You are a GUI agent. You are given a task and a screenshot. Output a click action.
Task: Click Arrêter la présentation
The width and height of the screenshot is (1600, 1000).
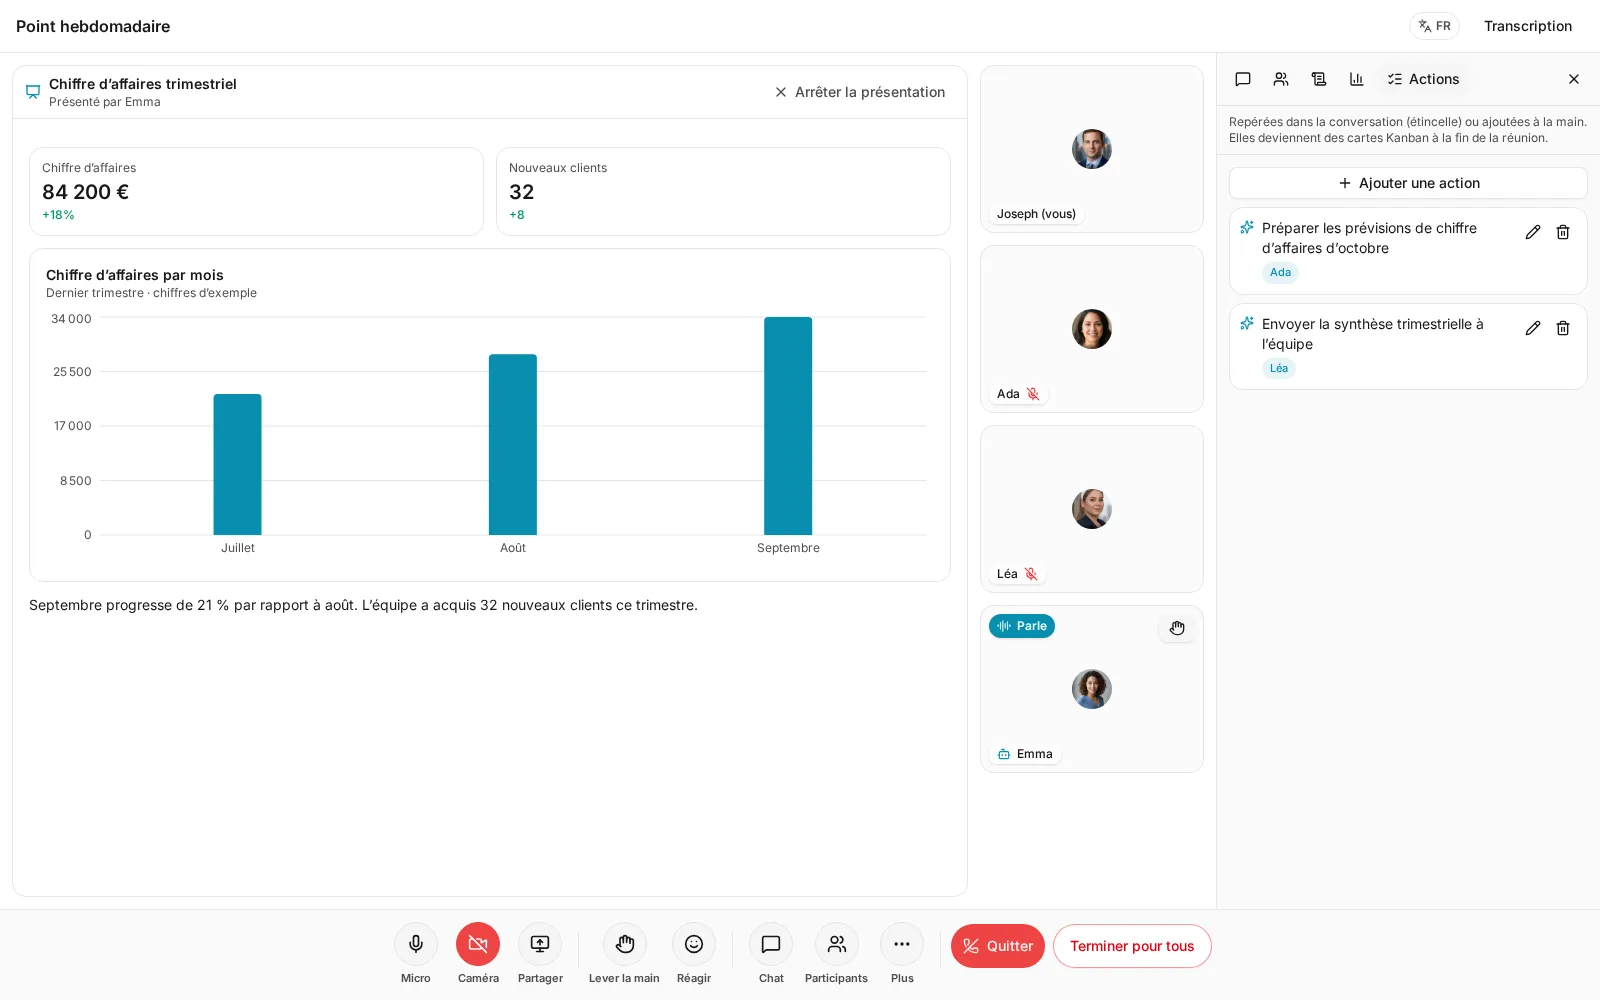860,92
